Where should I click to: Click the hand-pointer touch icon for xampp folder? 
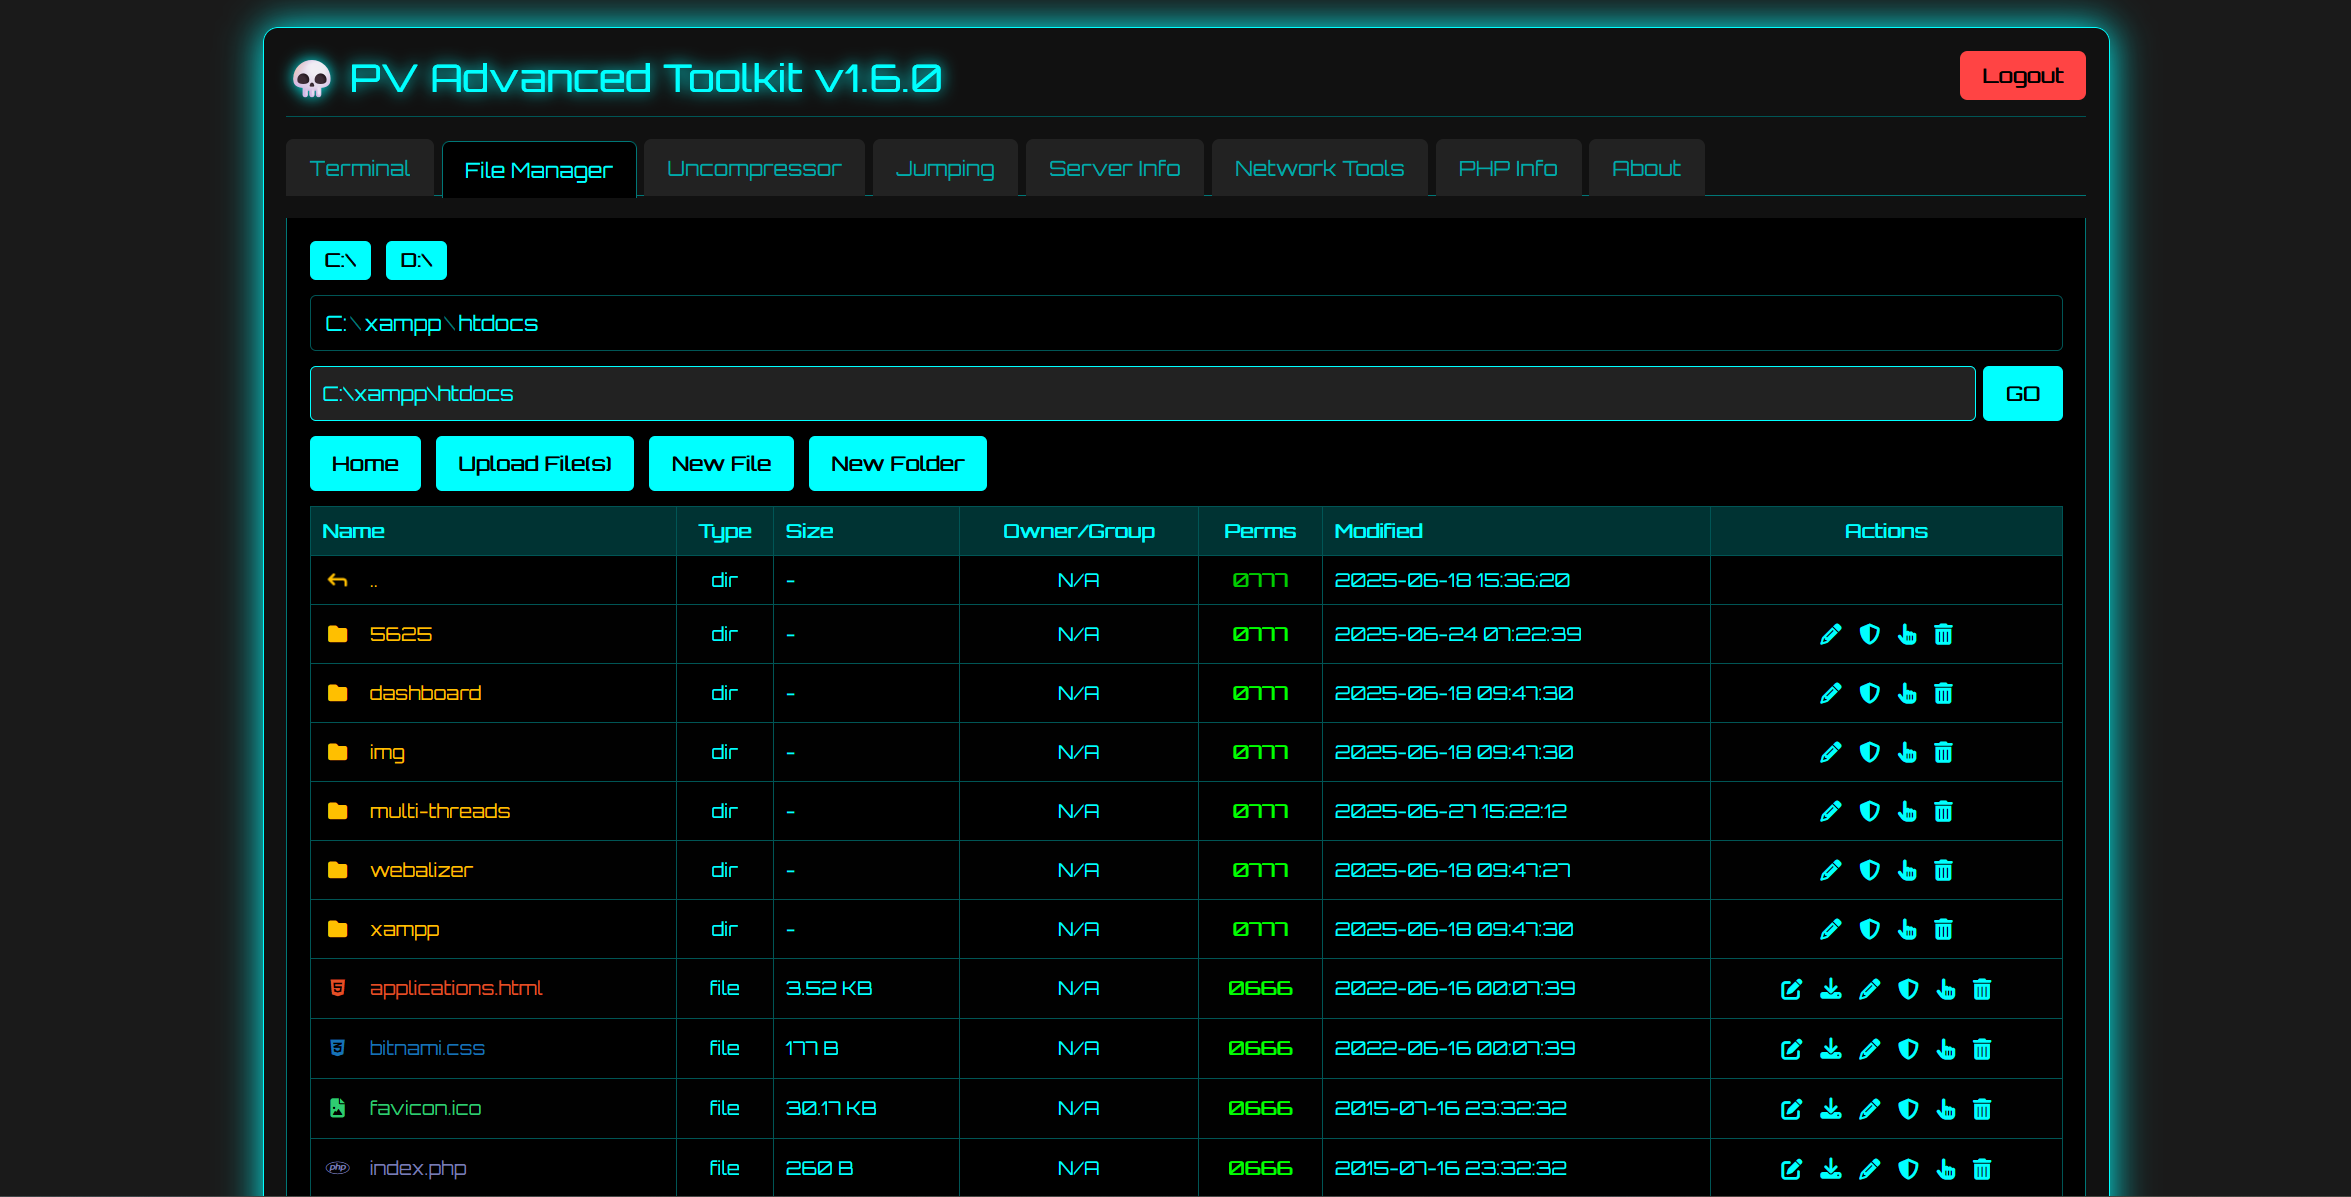point(1907,929)
